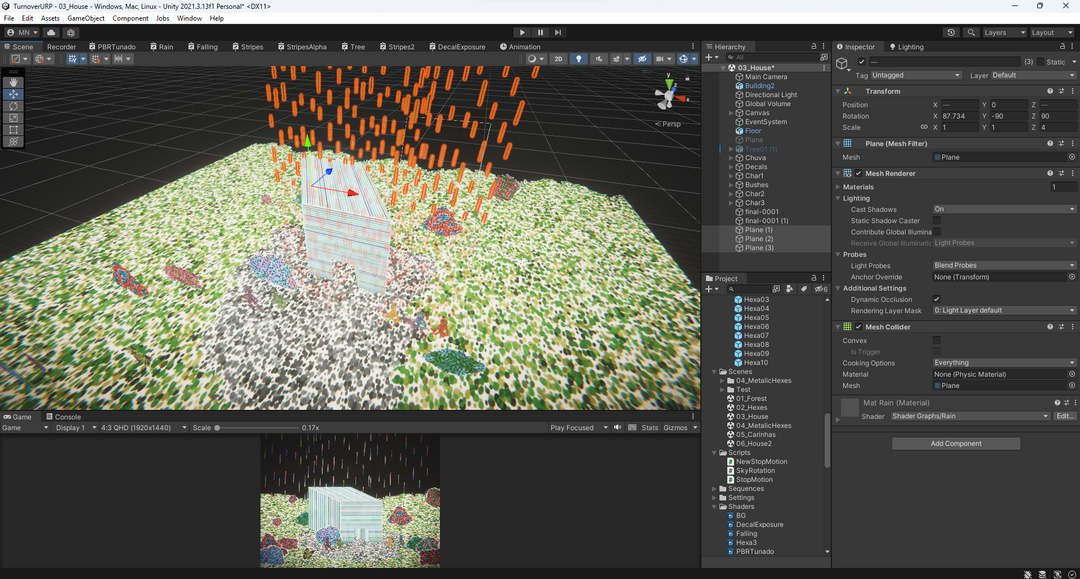Open the Cooking Options dropdown
1080x579 pixels.
point(1004,363)
